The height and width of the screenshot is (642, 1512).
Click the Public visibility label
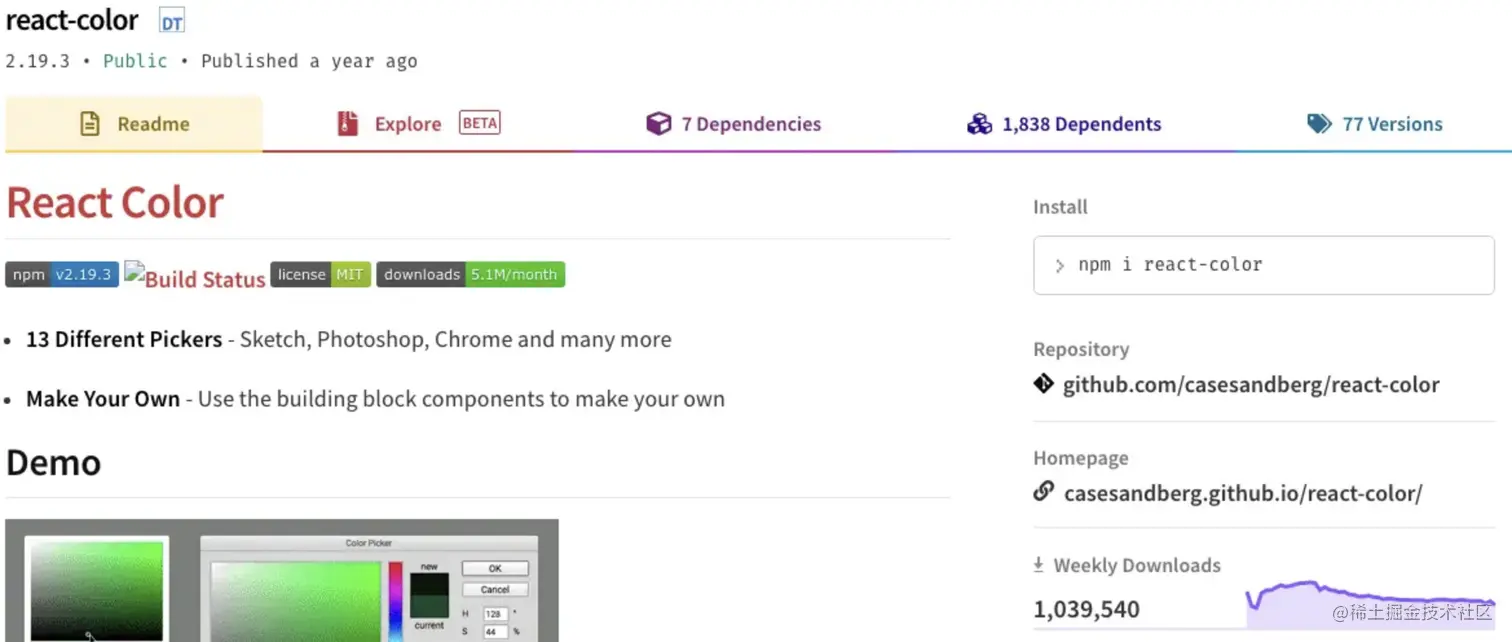(135, 61)
